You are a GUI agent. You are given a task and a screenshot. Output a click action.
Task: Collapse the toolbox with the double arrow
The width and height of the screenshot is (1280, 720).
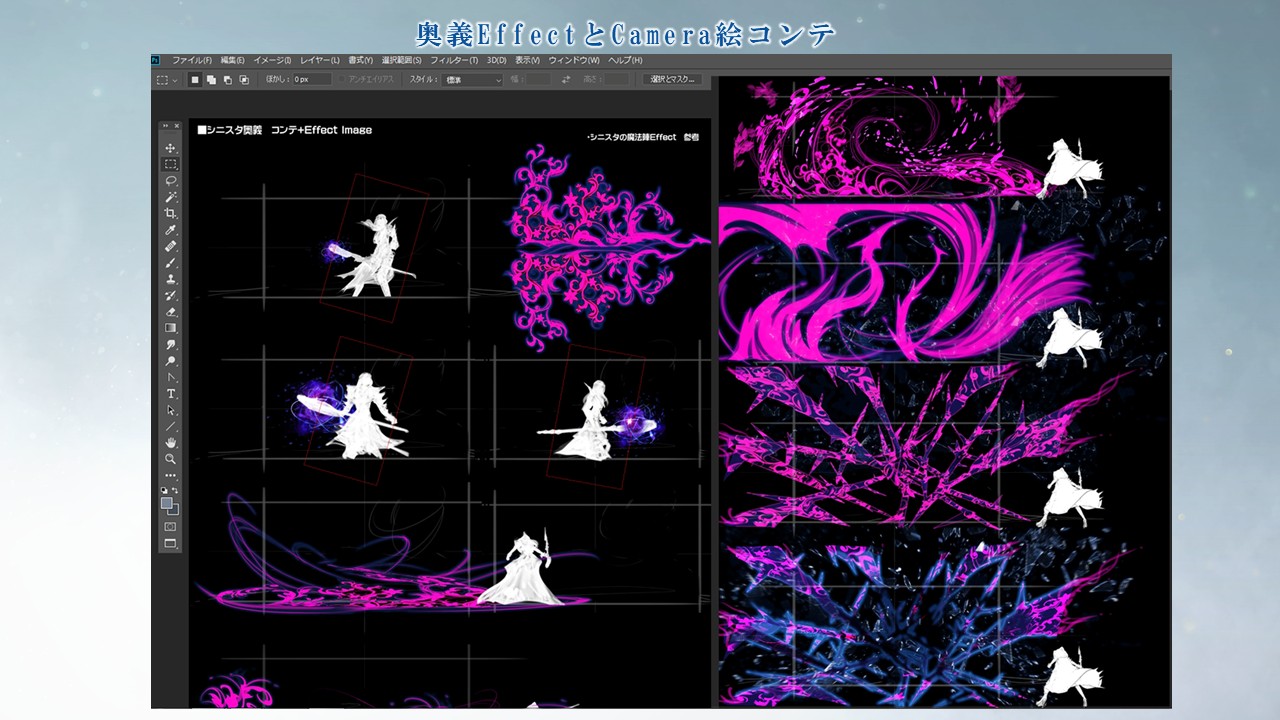tap(167, 126)
